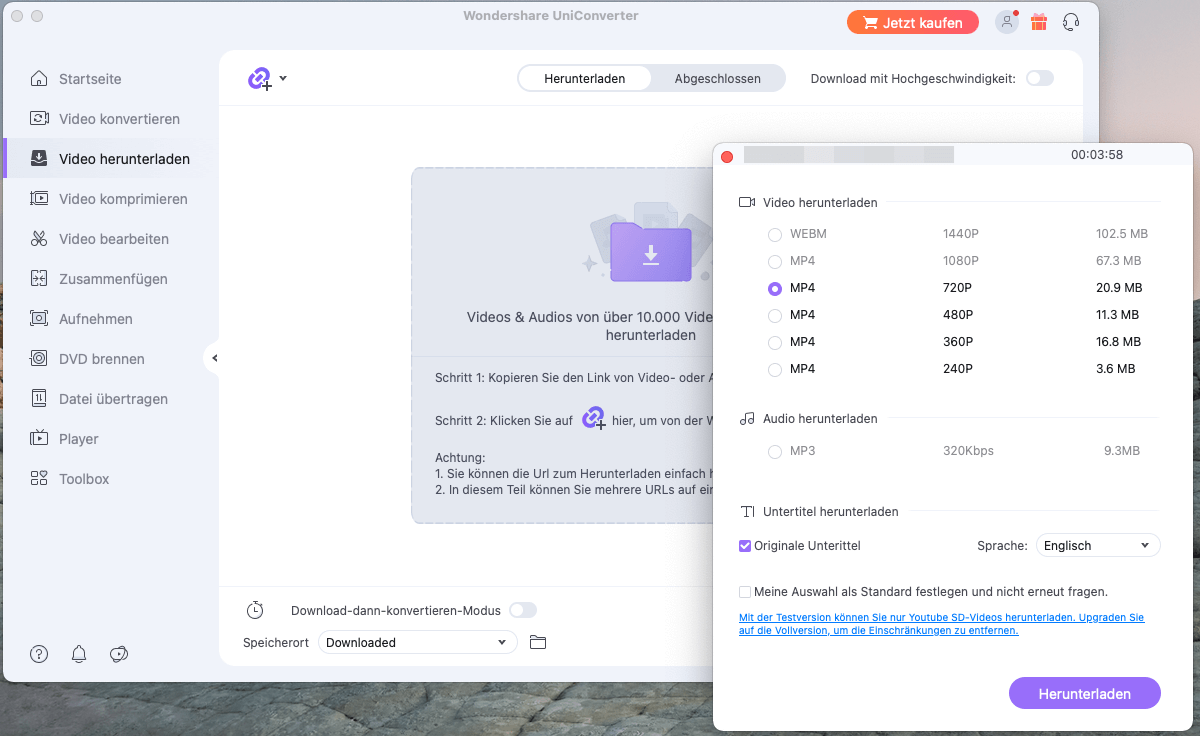The image size is (1200, 736).
Task: Click the purple download folder illustration
Action: pyautogui.click(x=650, y=252)
